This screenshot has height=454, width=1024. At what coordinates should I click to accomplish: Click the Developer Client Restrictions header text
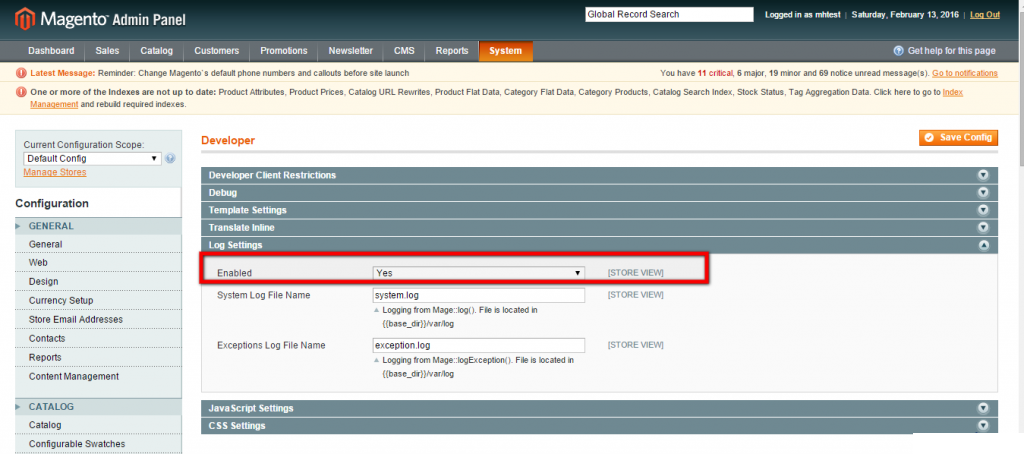click(x=272, y=175)
